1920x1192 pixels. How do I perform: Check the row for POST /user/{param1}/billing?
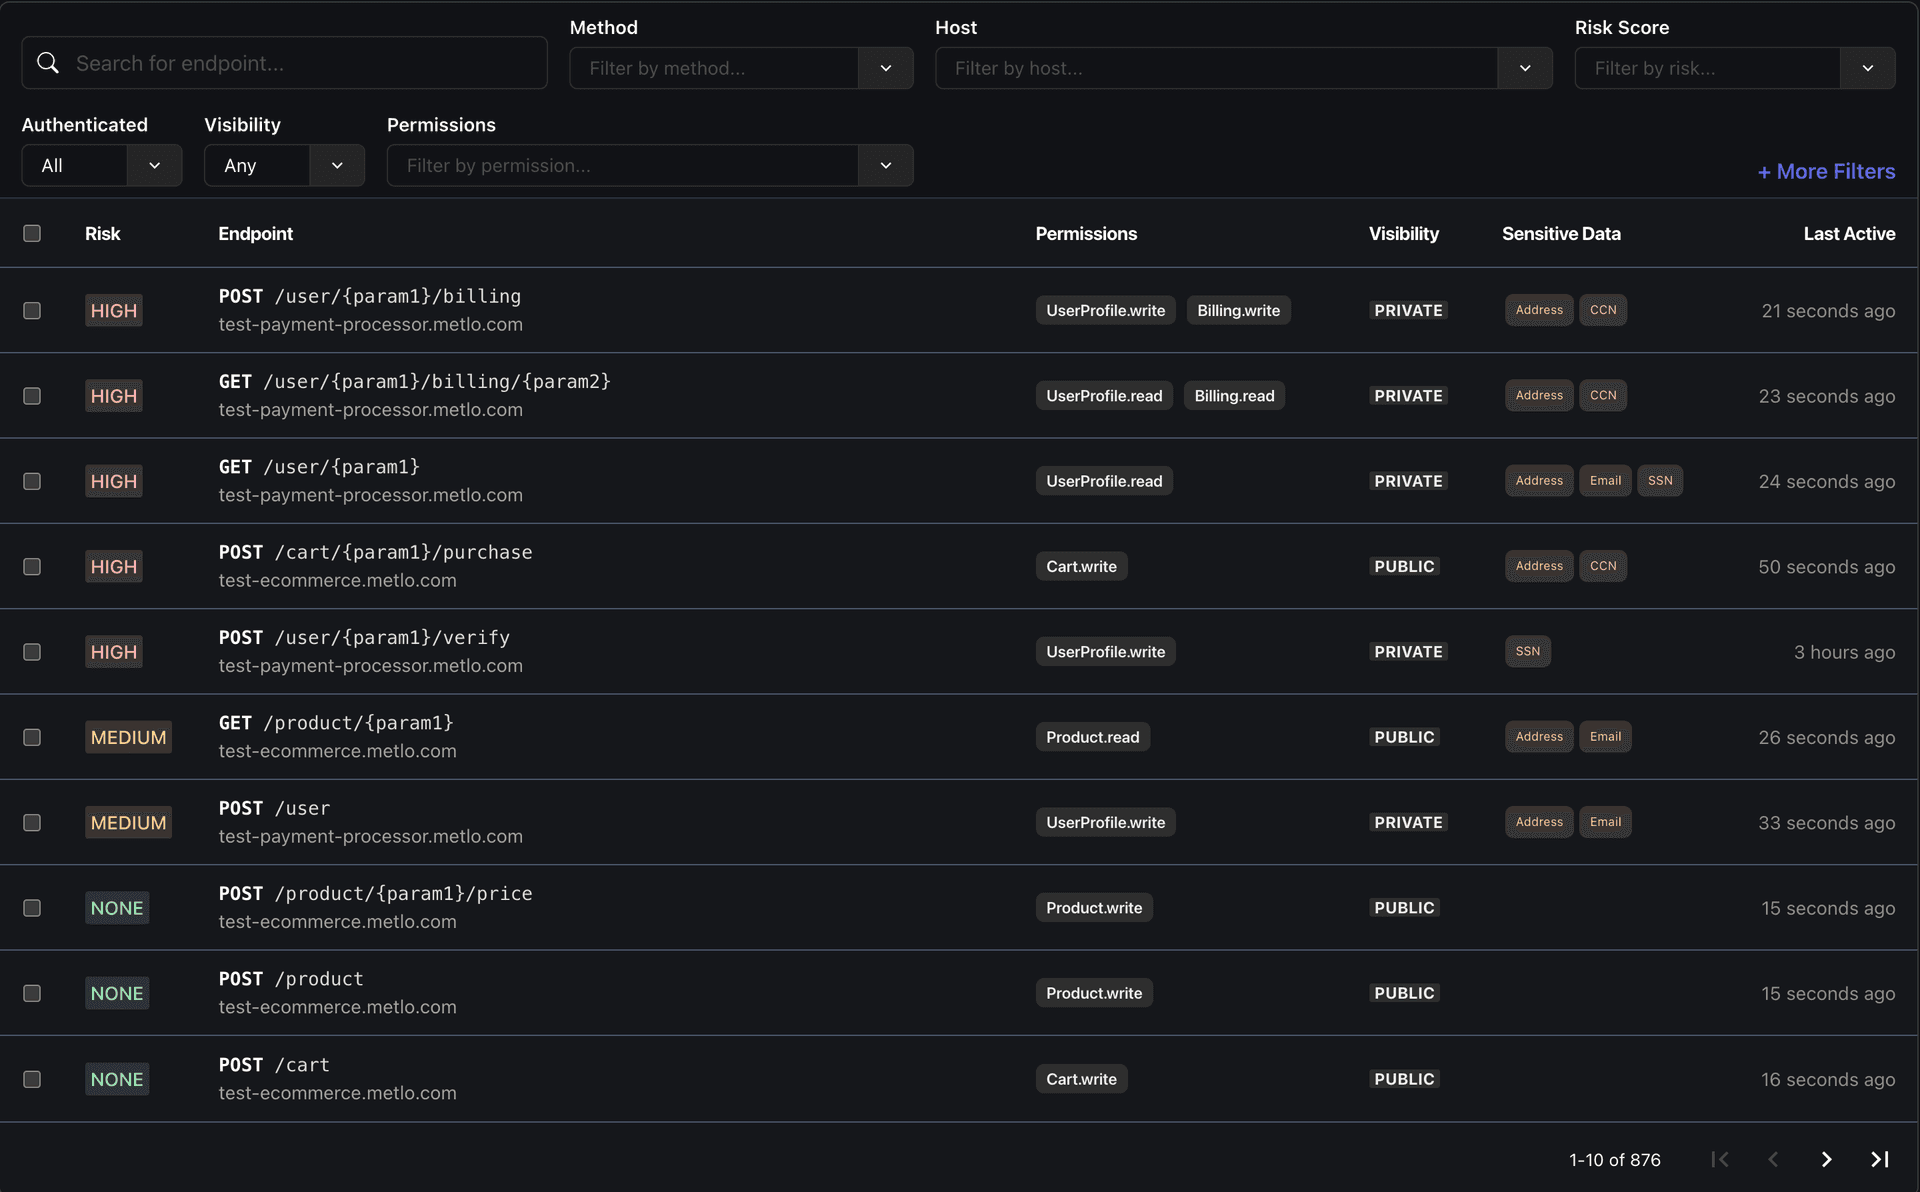coord(33,310)
